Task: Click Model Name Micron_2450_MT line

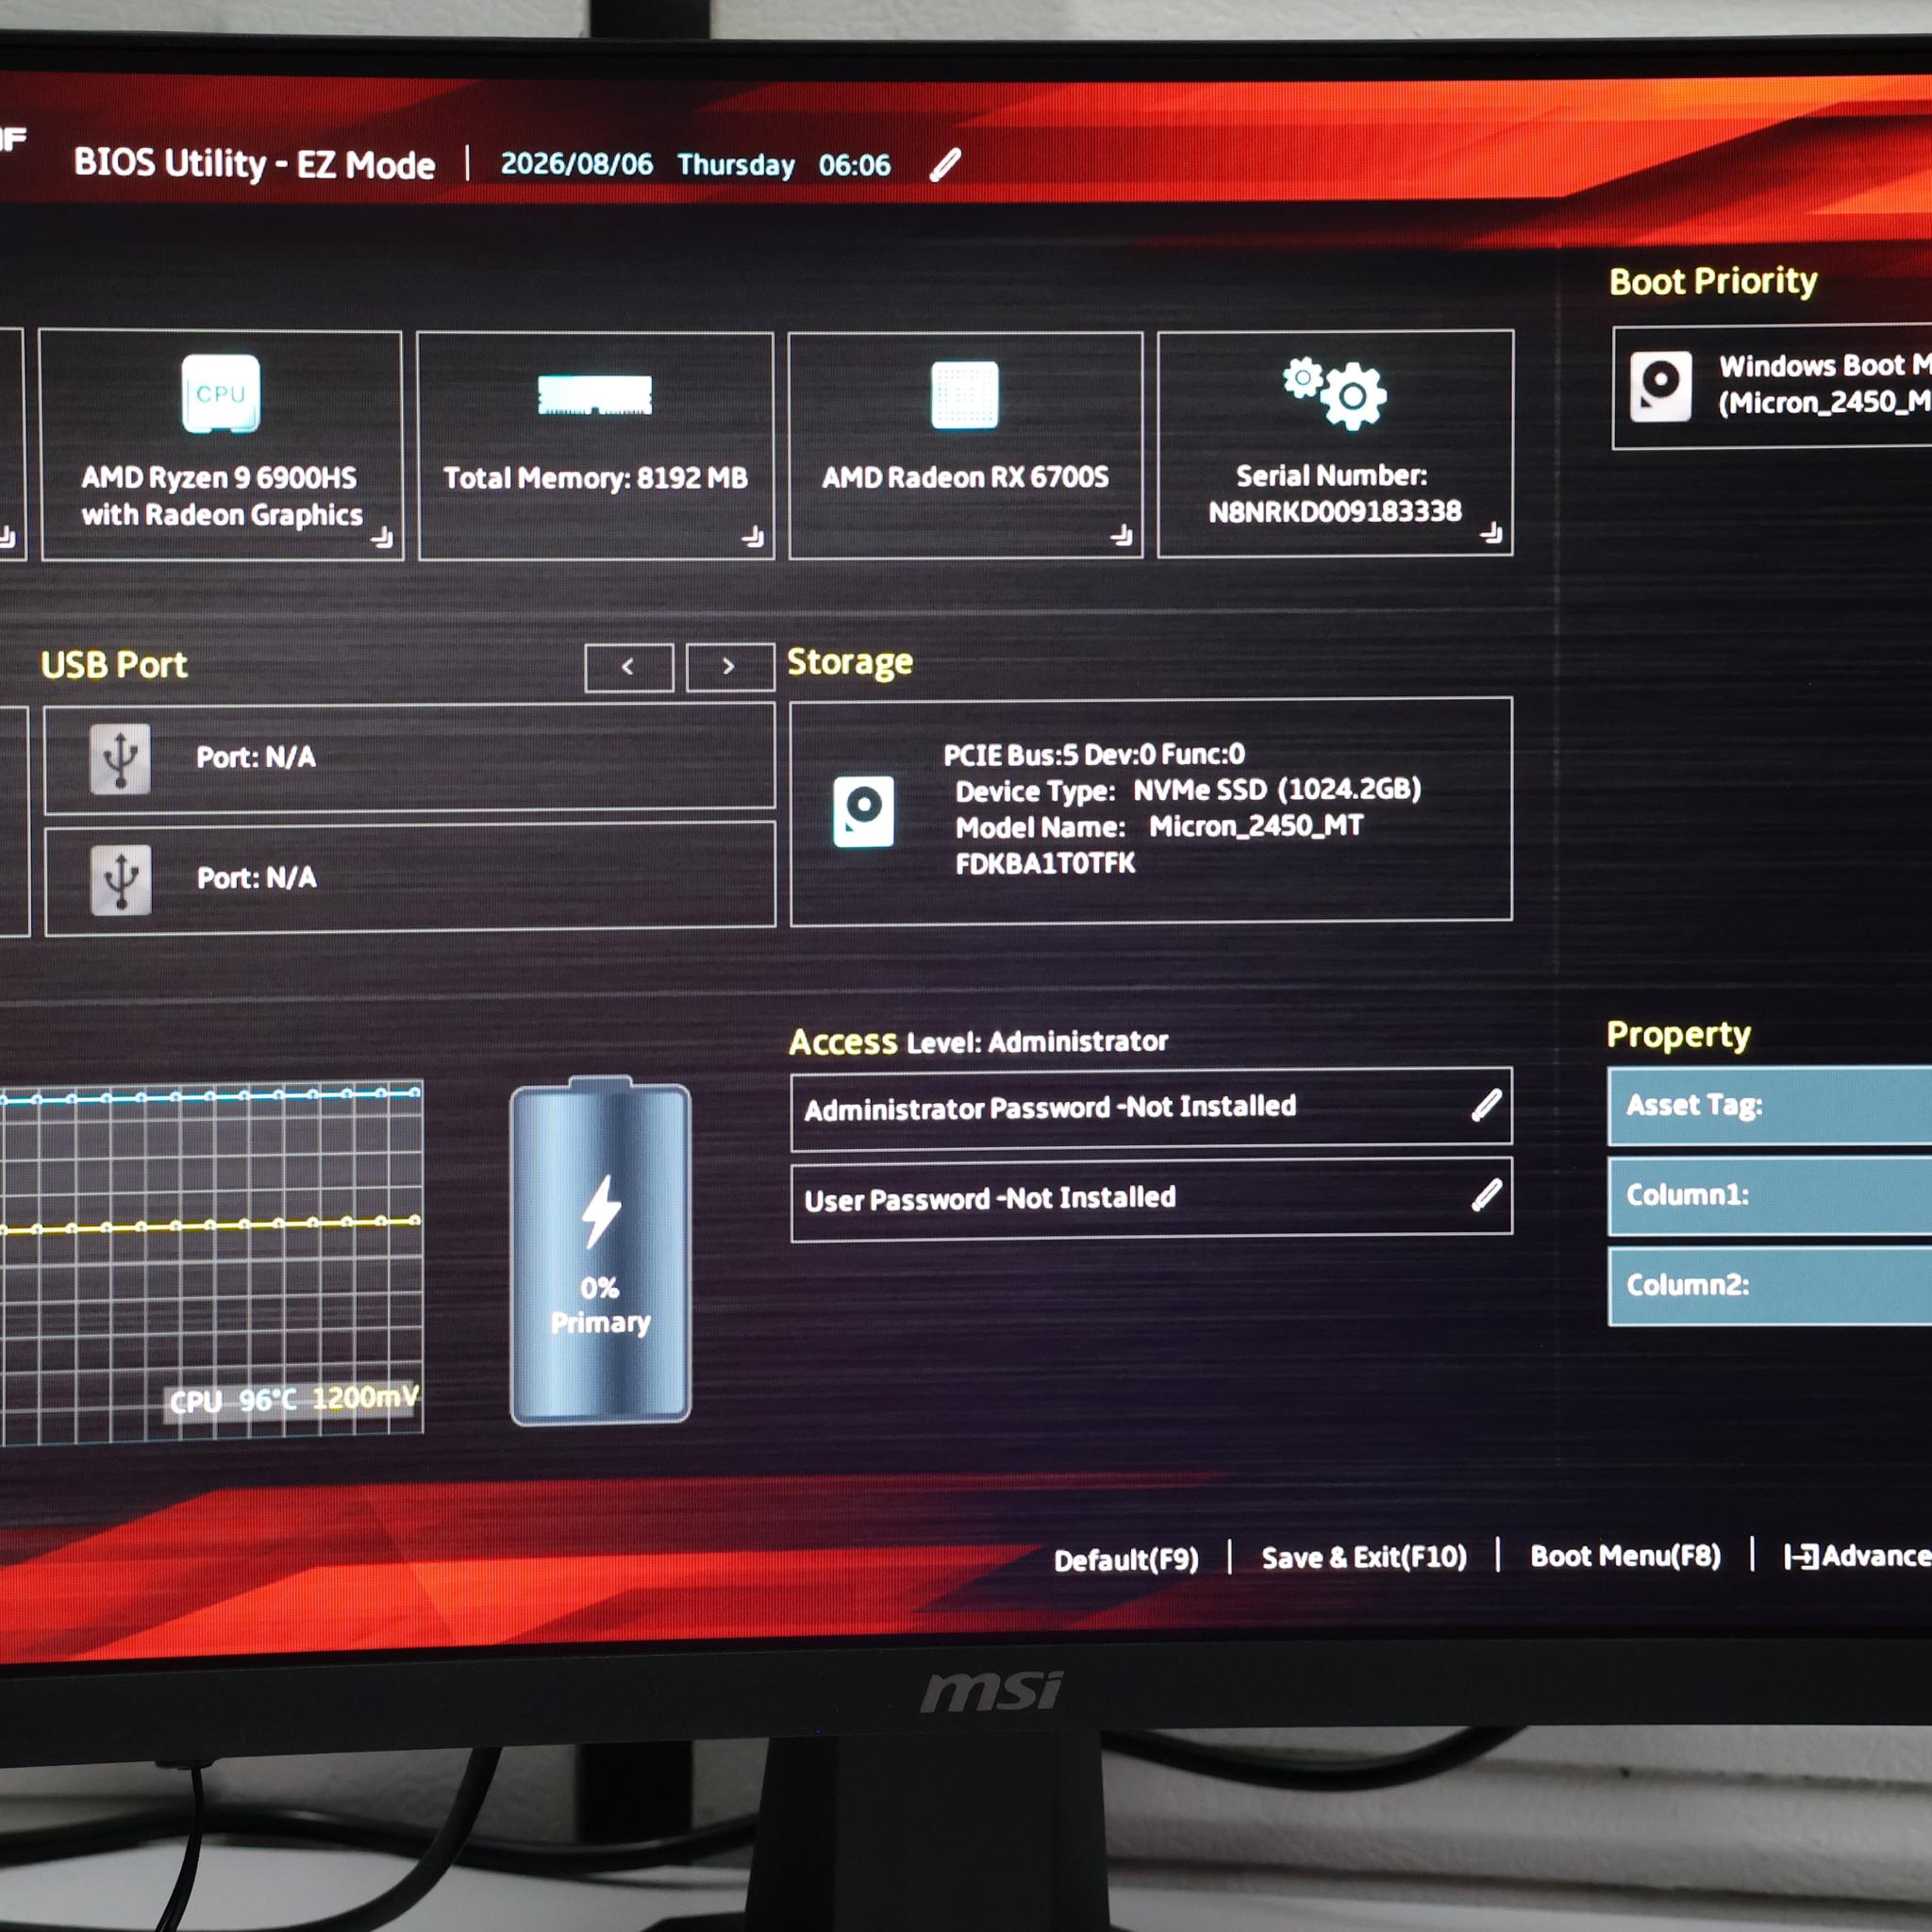Action: [x=1159, y=826]
